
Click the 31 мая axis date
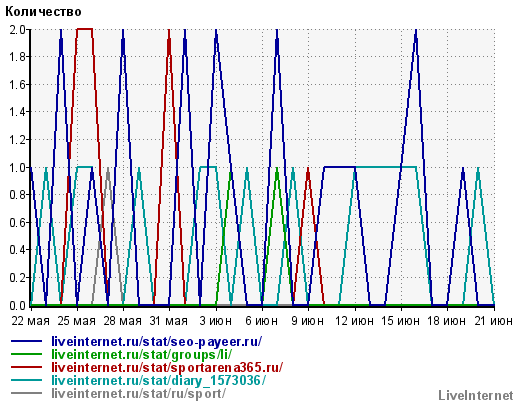(169, 321)
